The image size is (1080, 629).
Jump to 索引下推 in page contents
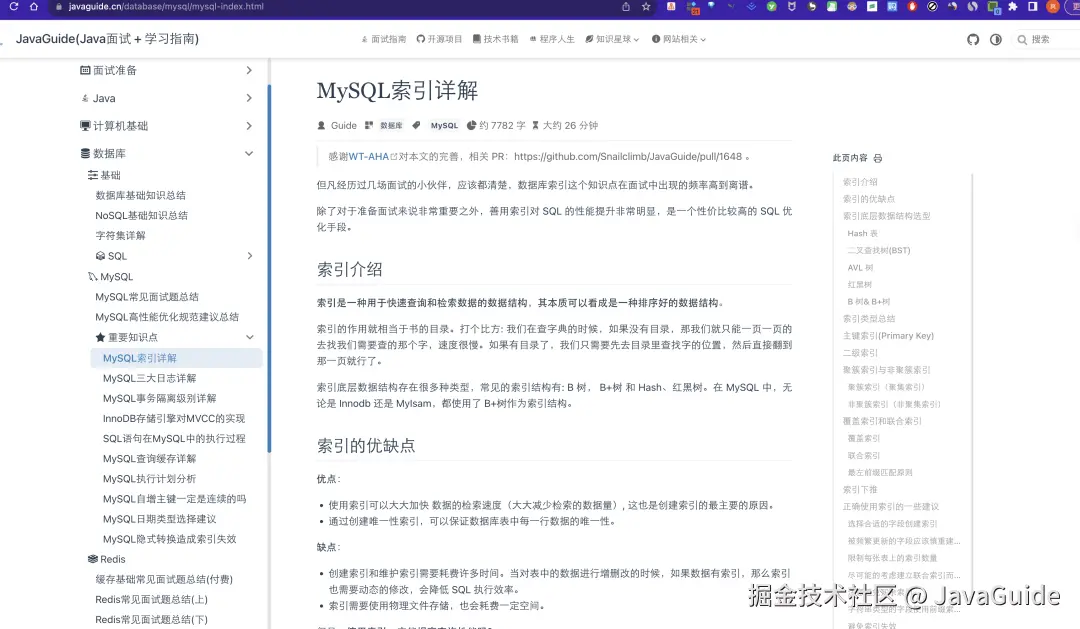(x=860, y=489)
